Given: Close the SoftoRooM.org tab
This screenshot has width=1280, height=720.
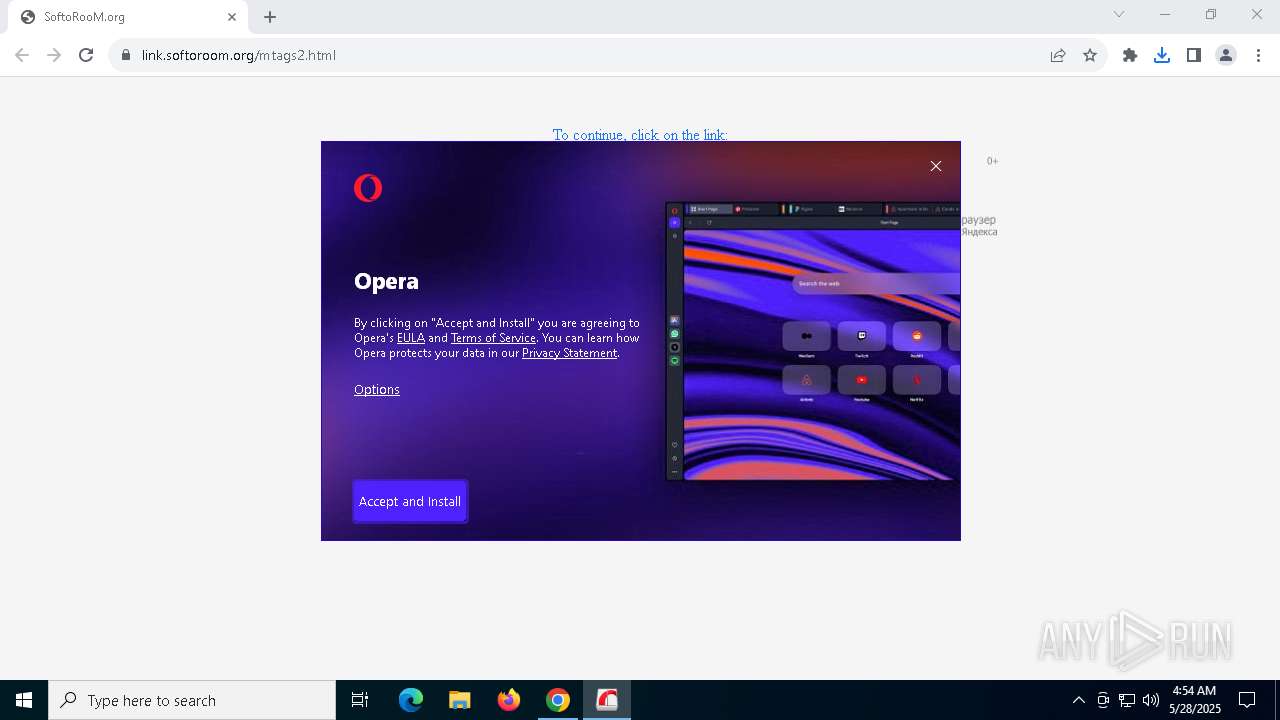Looking at the screenshot, I should [232, 17].
